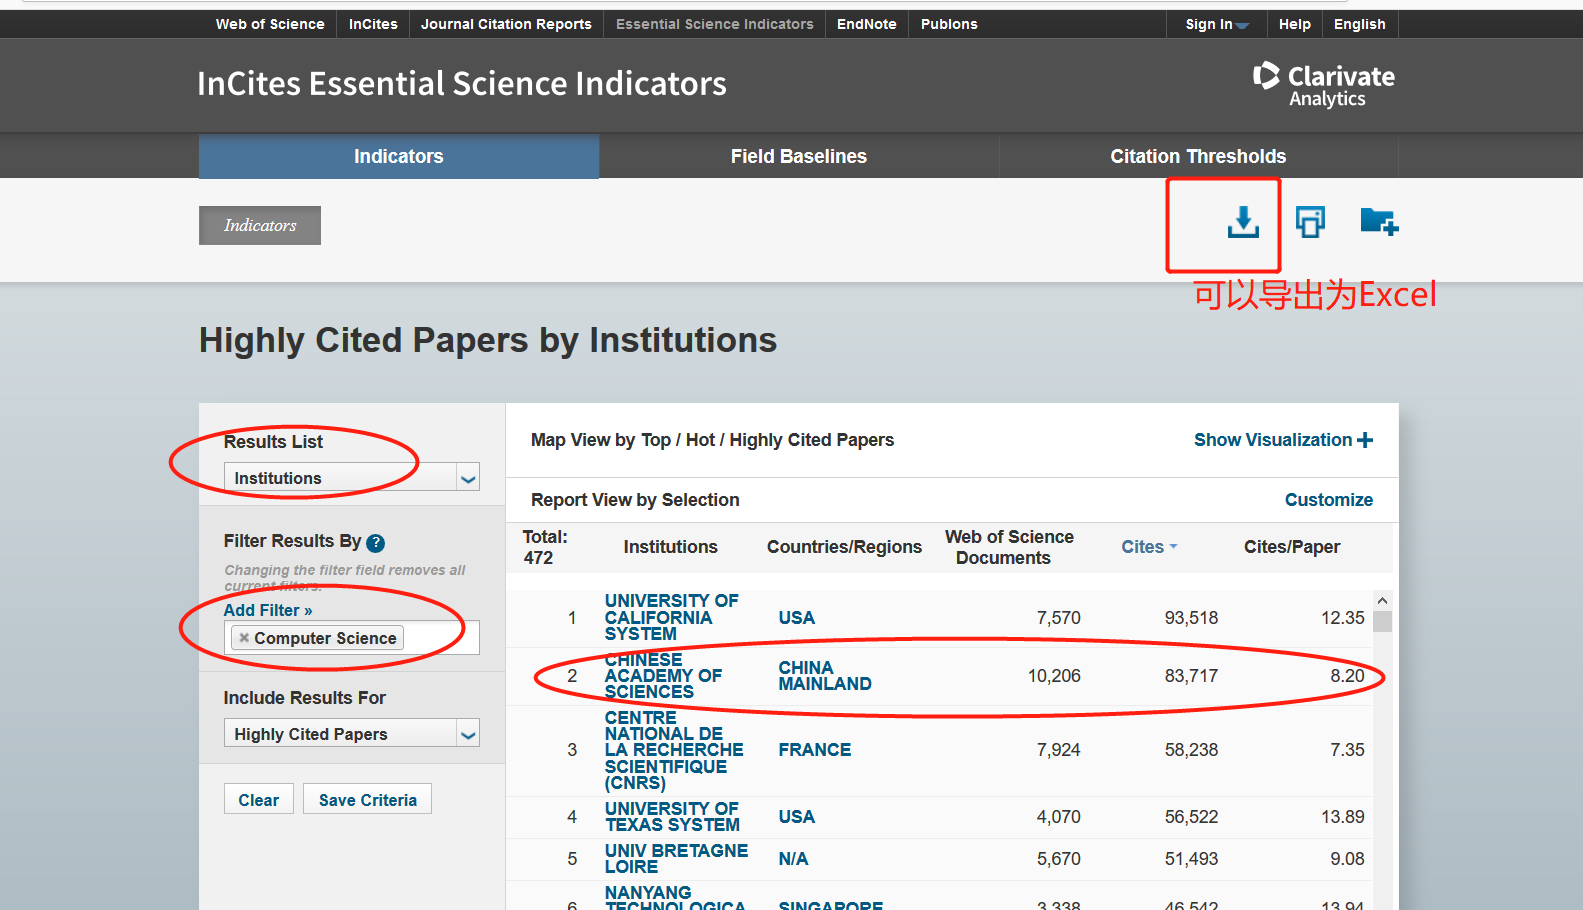1583x910 pixels.
Task: Open University of Texas System link
Action: (x=672, y=816)
